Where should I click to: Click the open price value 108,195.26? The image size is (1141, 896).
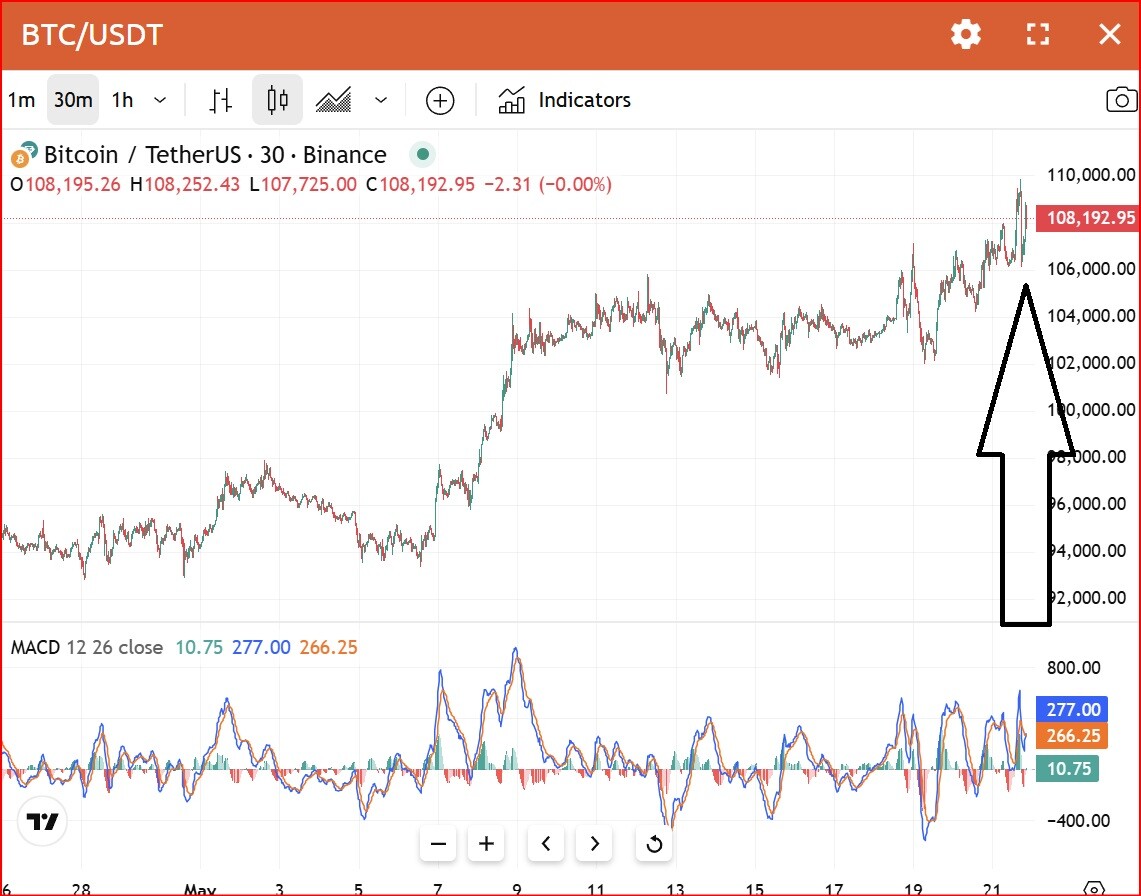point(73,184)
